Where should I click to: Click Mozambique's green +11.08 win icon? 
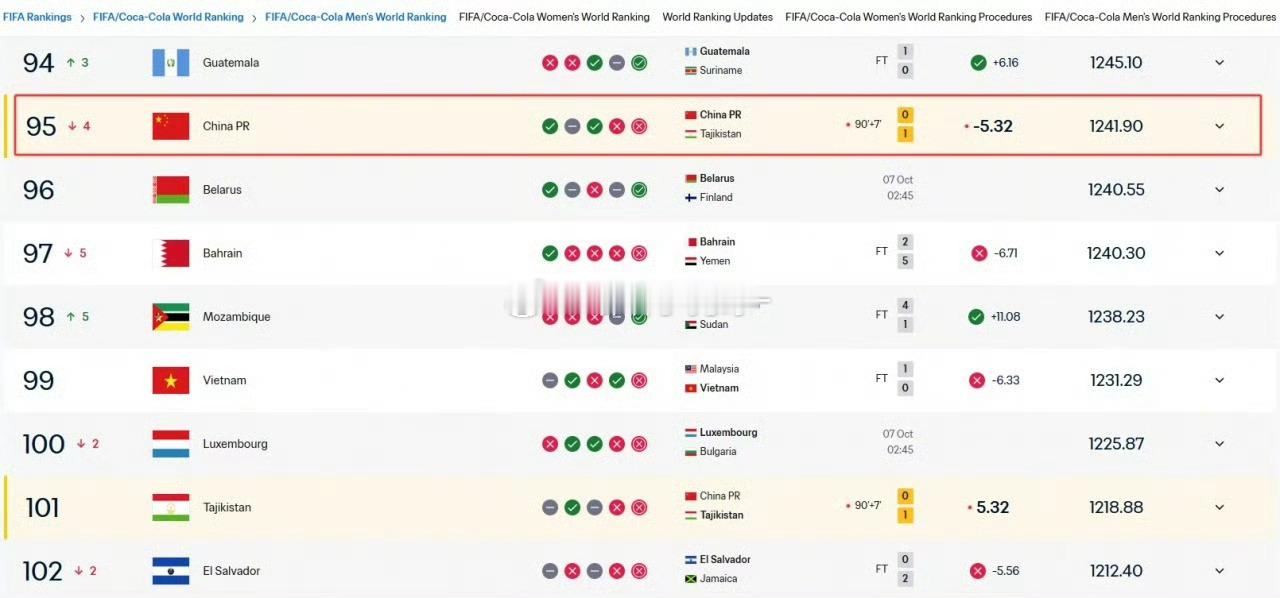(976, 317)
